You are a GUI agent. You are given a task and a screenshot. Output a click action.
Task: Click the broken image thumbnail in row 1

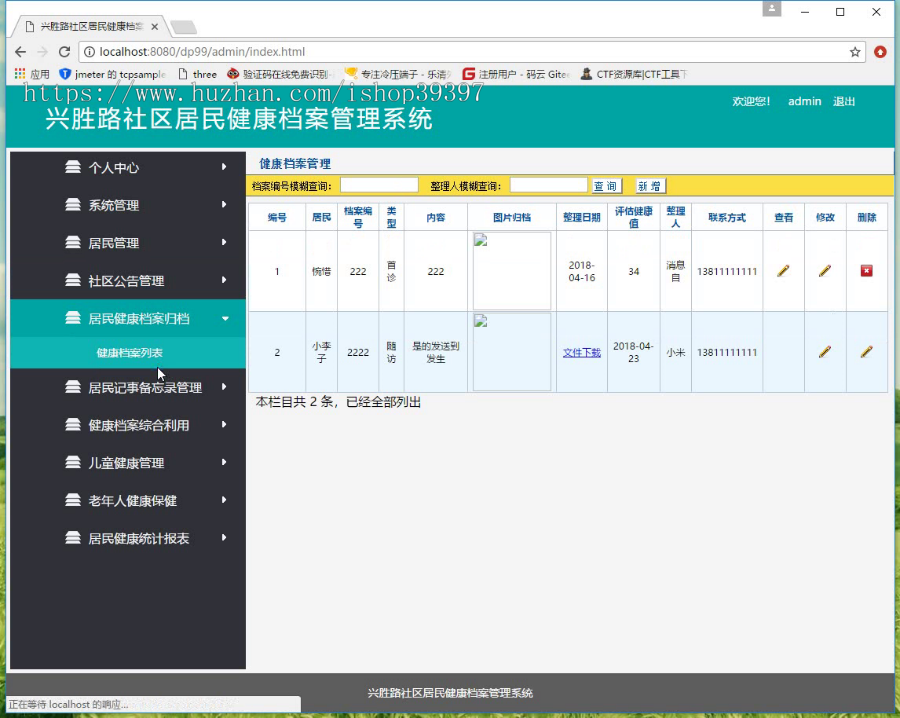click(511, 271)
